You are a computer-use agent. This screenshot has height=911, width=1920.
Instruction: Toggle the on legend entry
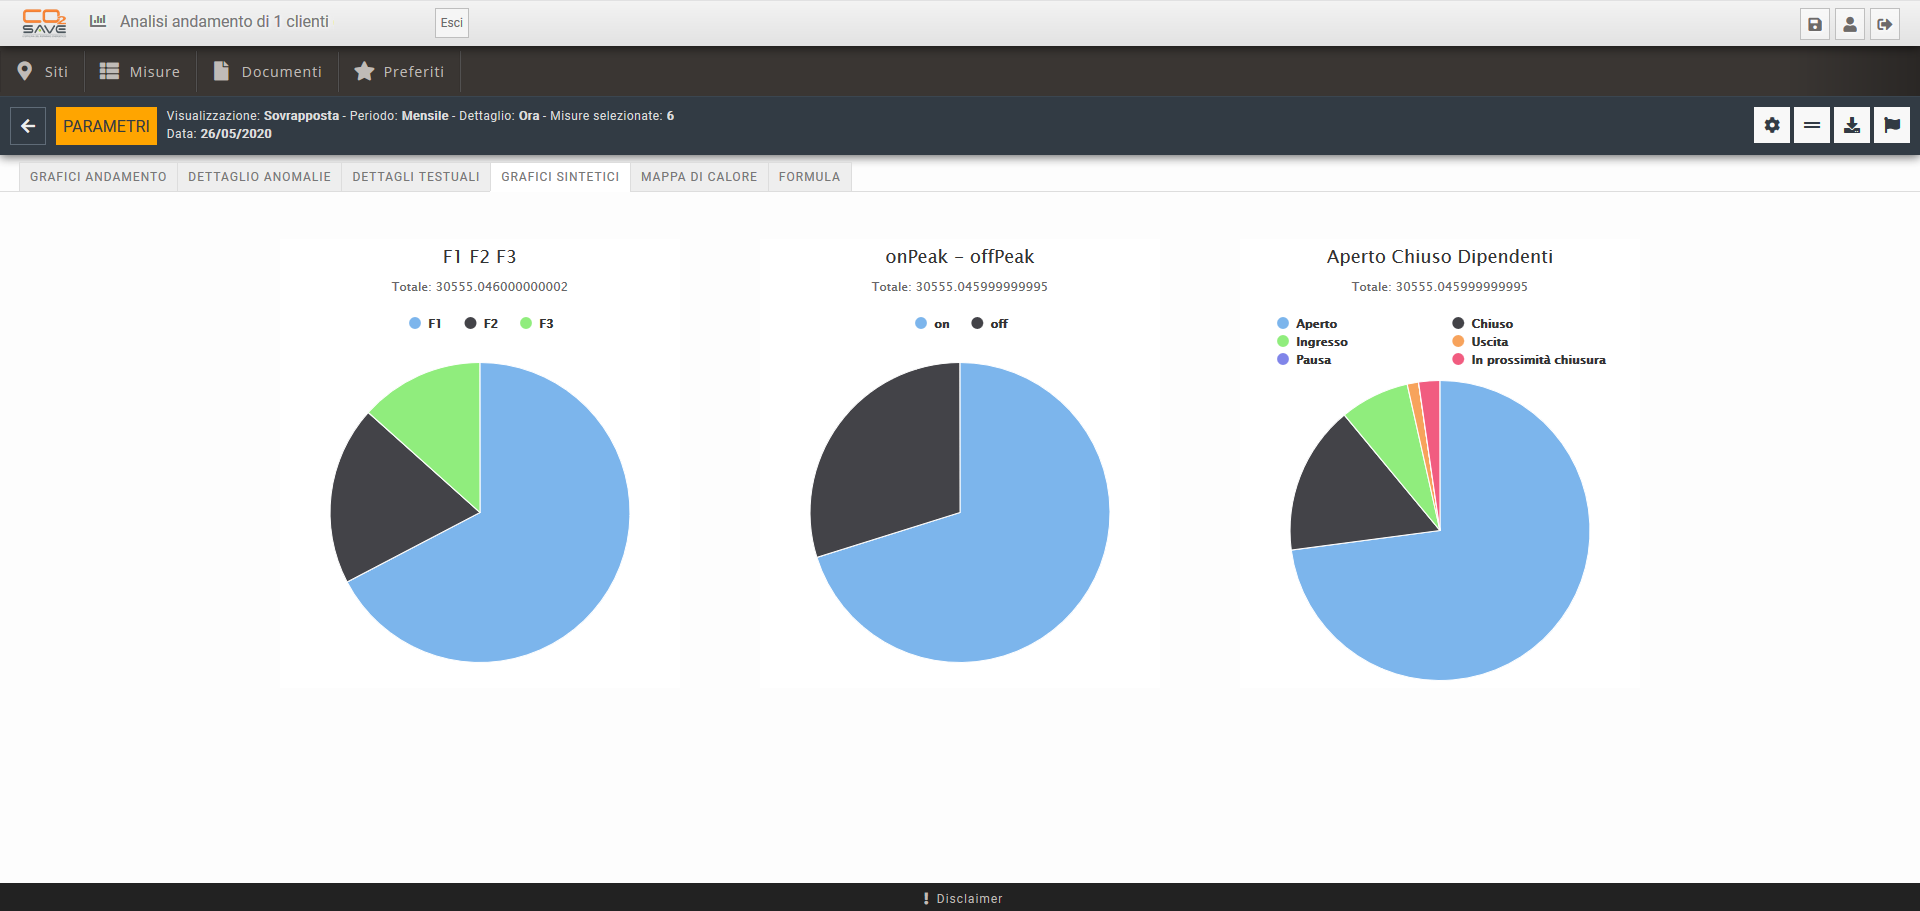point(932,323)
